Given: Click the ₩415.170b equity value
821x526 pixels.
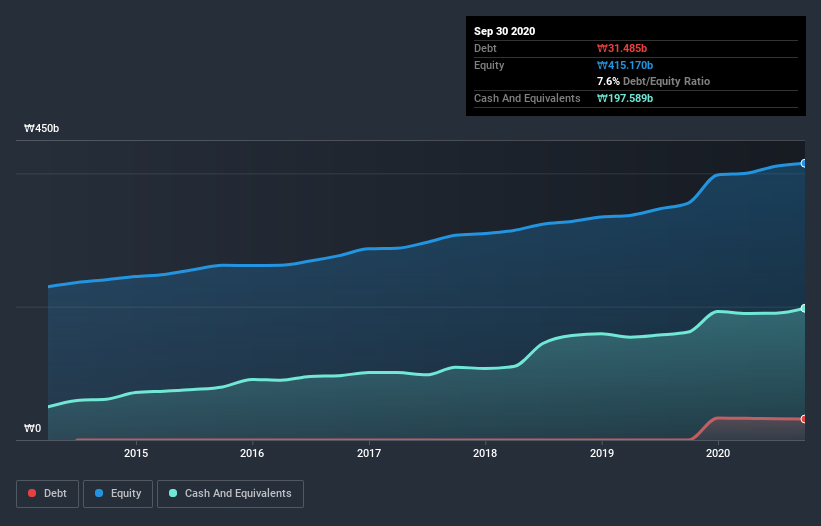Looking at the screenshot, I should tap(625, 65).
